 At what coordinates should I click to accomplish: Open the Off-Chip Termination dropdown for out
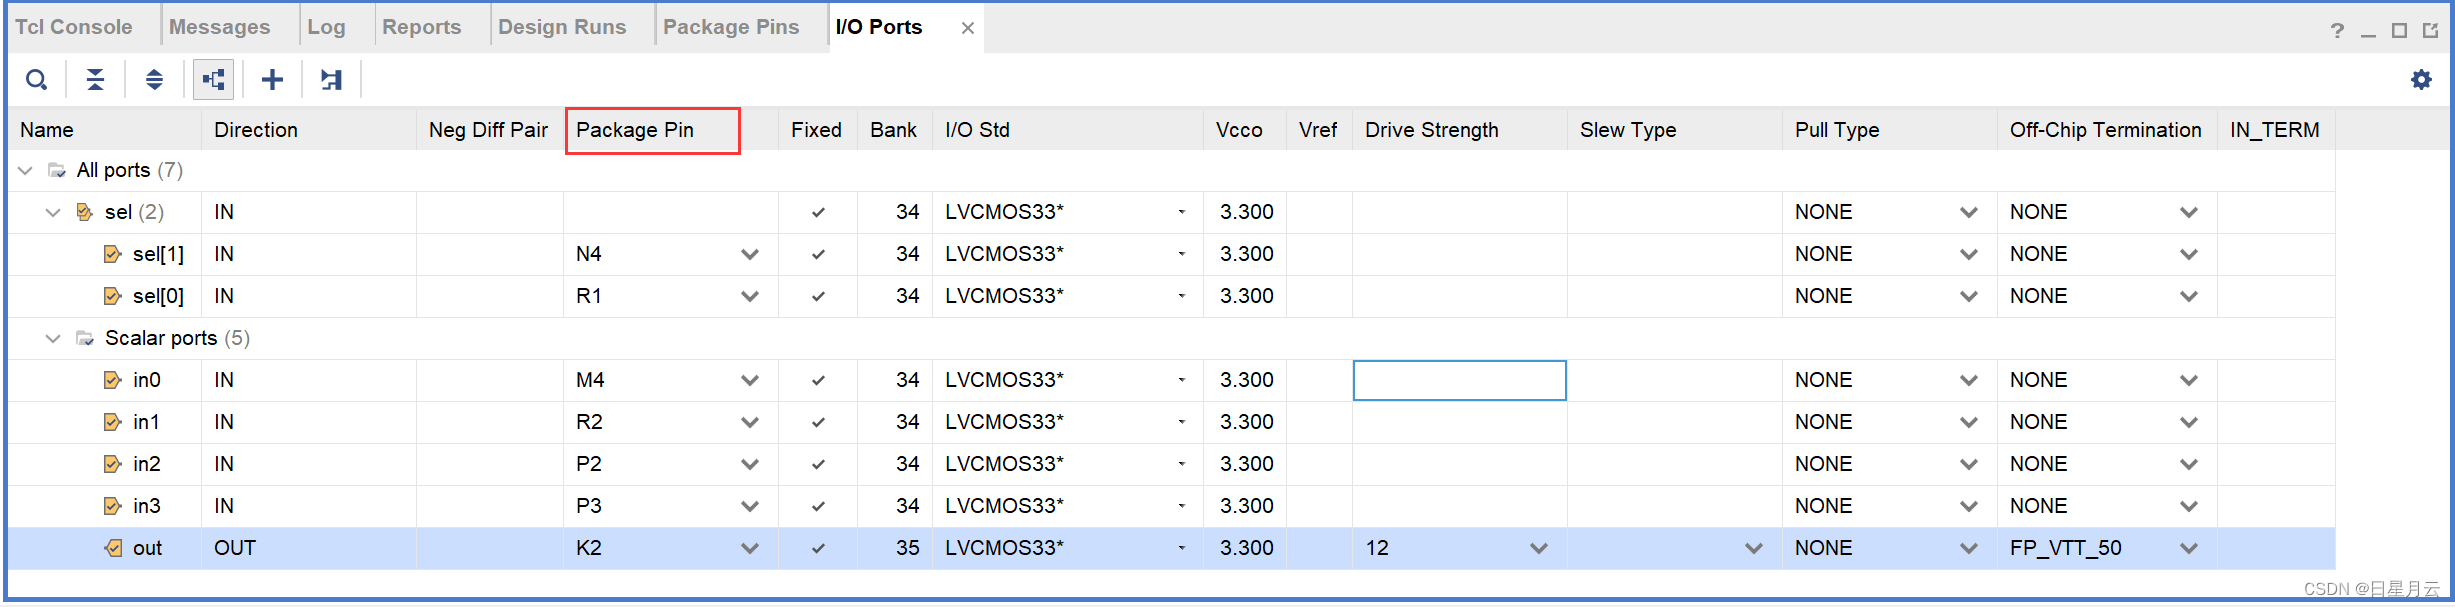click(2188, 548)
